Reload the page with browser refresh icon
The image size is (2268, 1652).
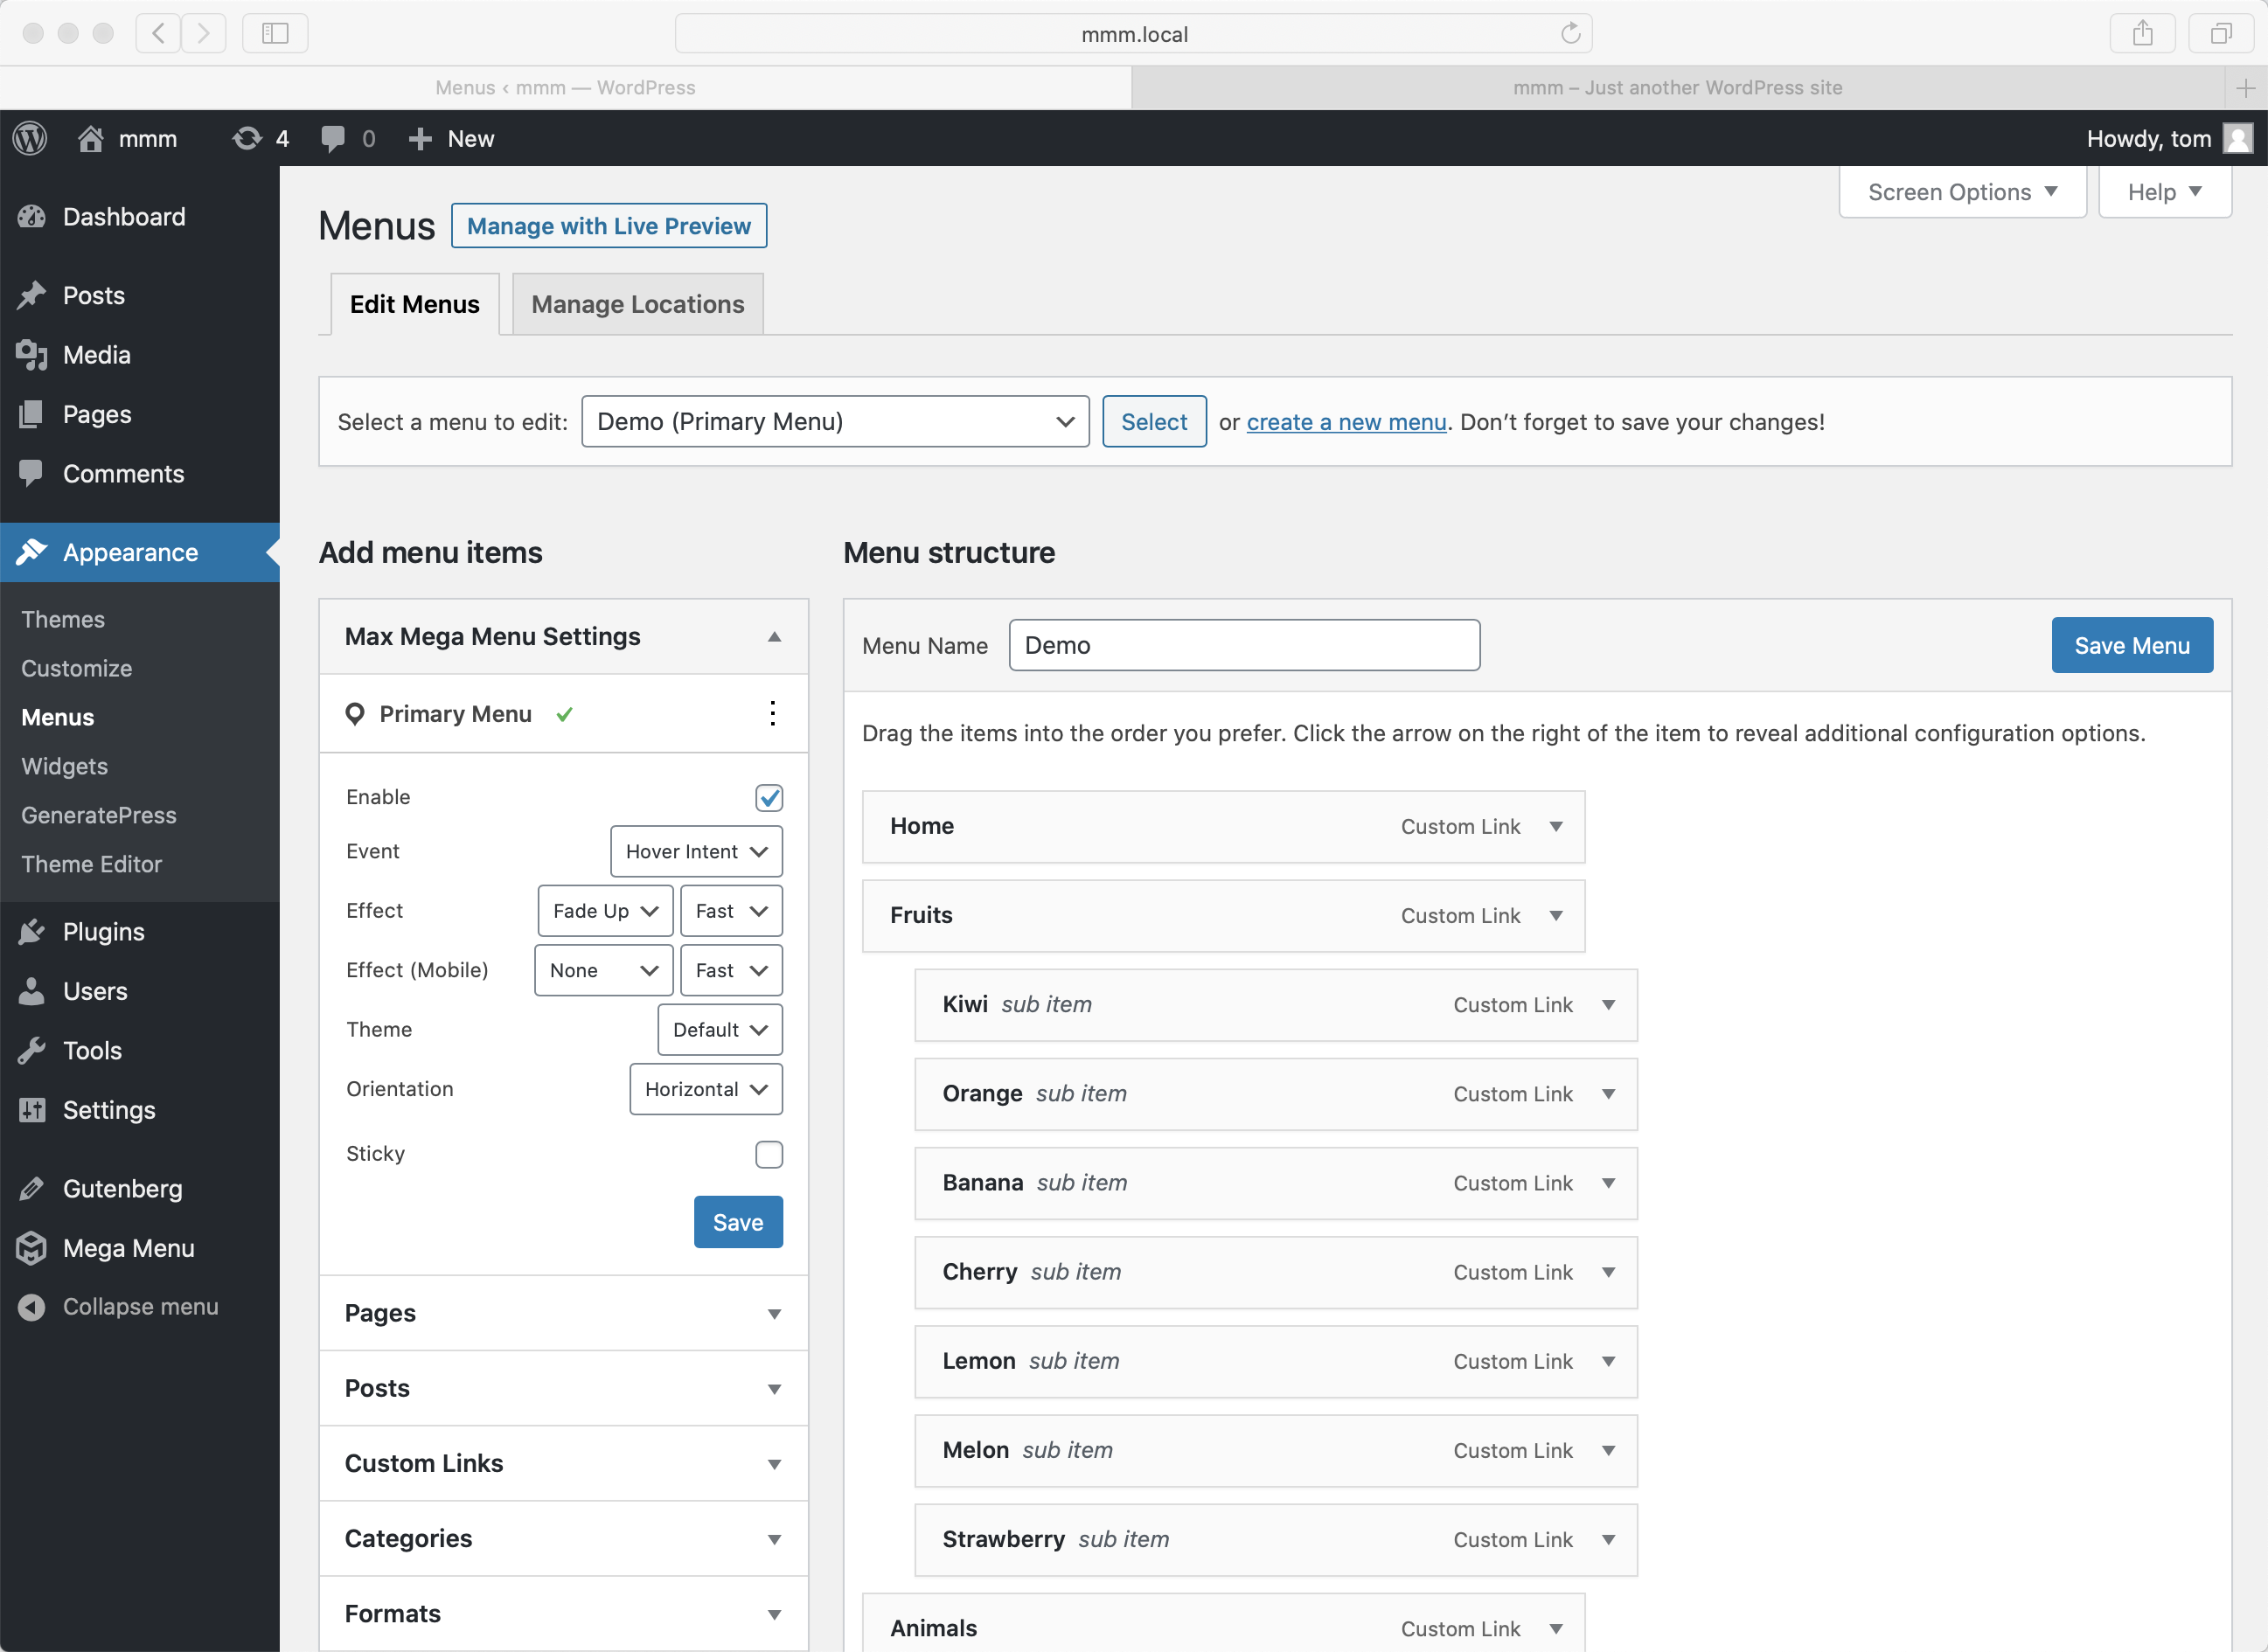point(1570,34)
